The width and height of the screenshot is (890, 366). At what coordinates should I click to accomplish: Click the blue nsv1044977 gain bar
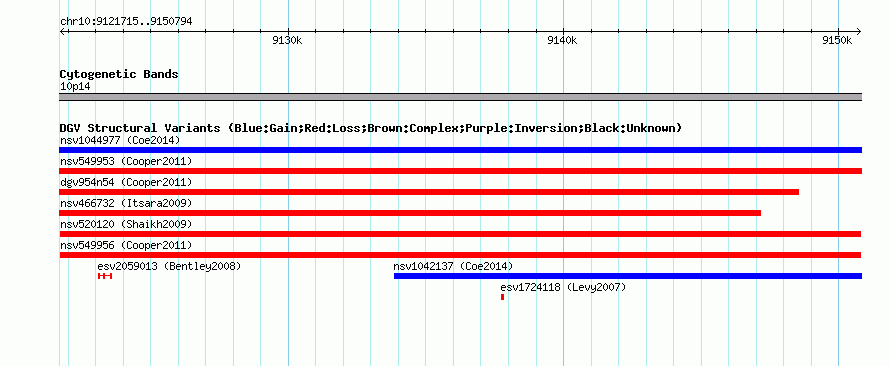[460, 150]
